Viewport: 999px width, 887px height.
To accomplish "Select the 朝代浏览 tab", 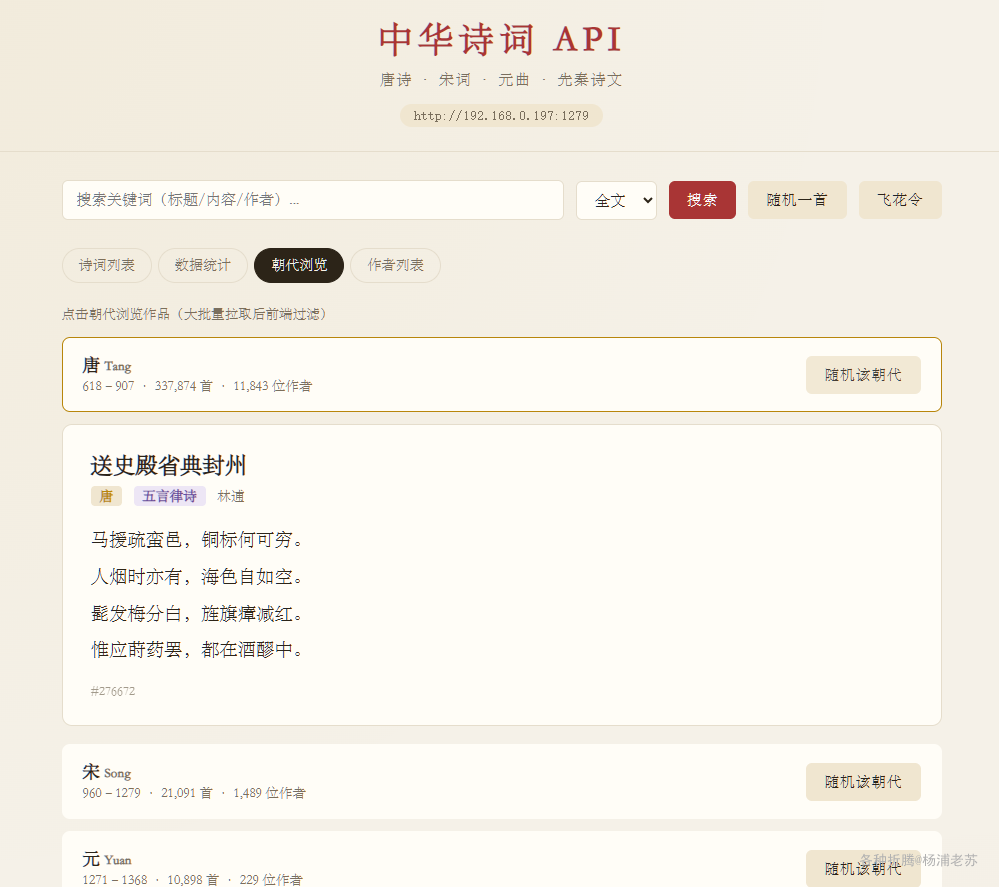I will pos(299,265).
